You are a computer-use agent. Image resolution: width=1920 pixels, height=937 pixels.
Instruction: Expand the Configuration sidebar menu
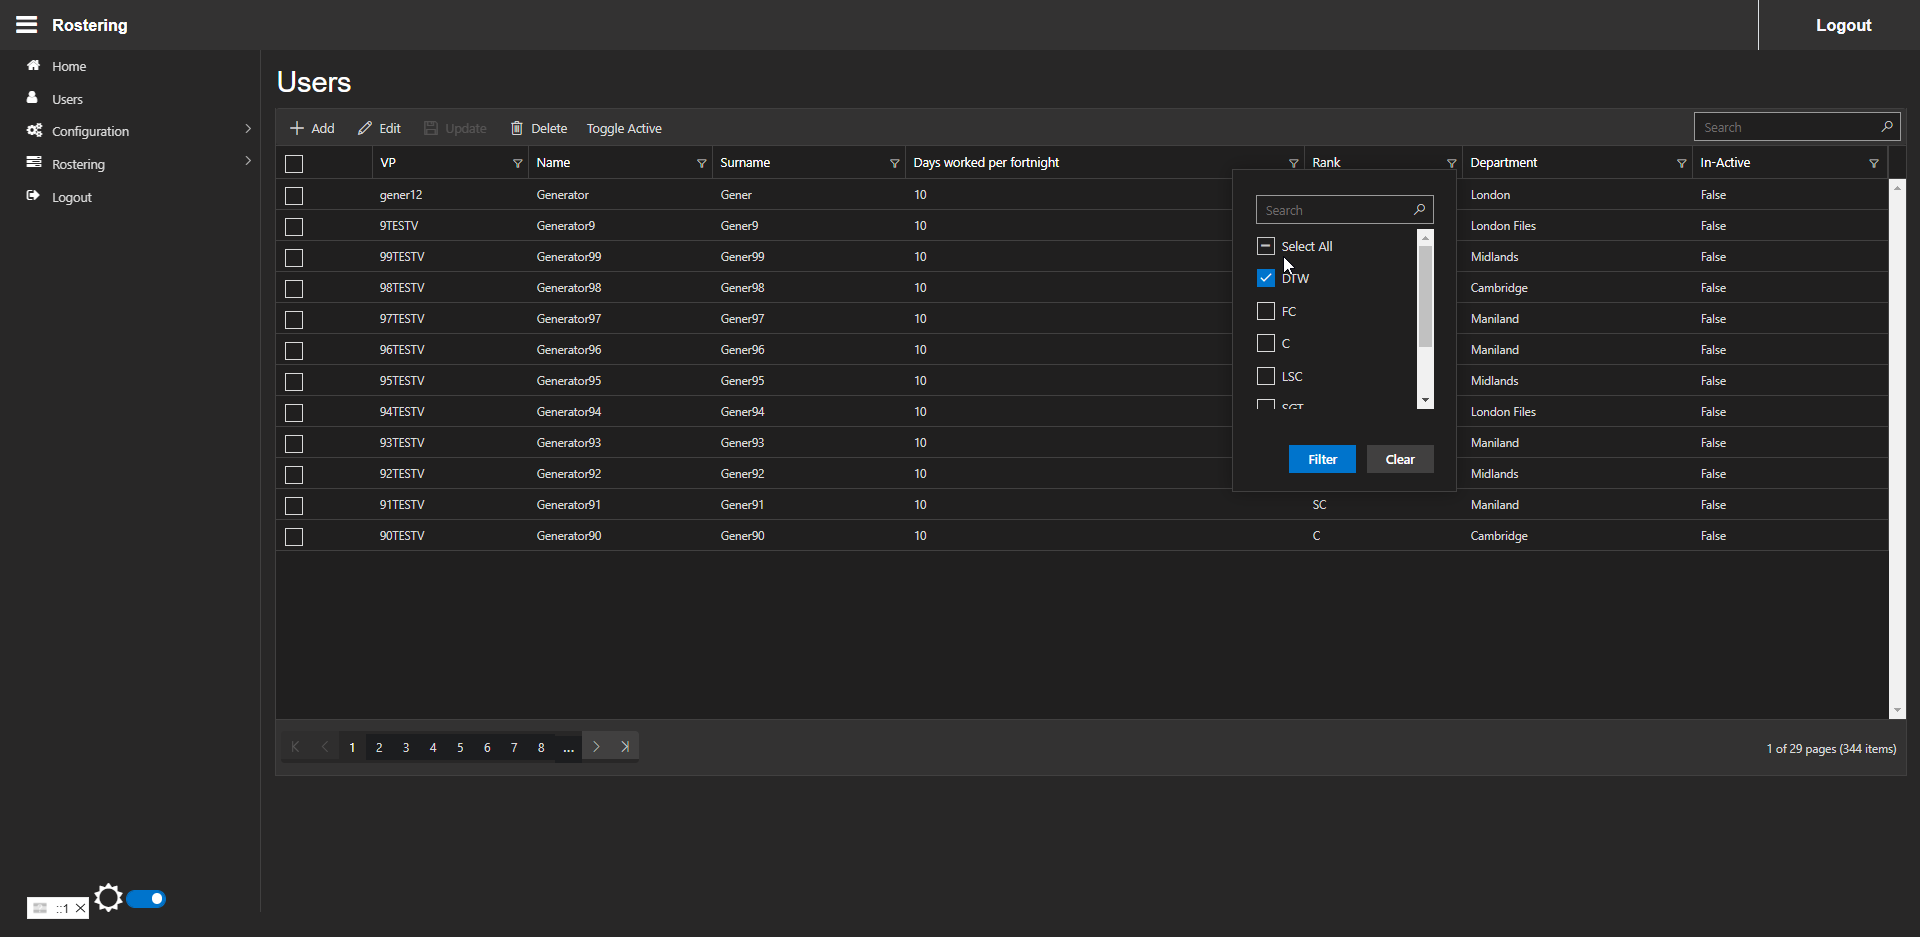(x=90, y=131)
